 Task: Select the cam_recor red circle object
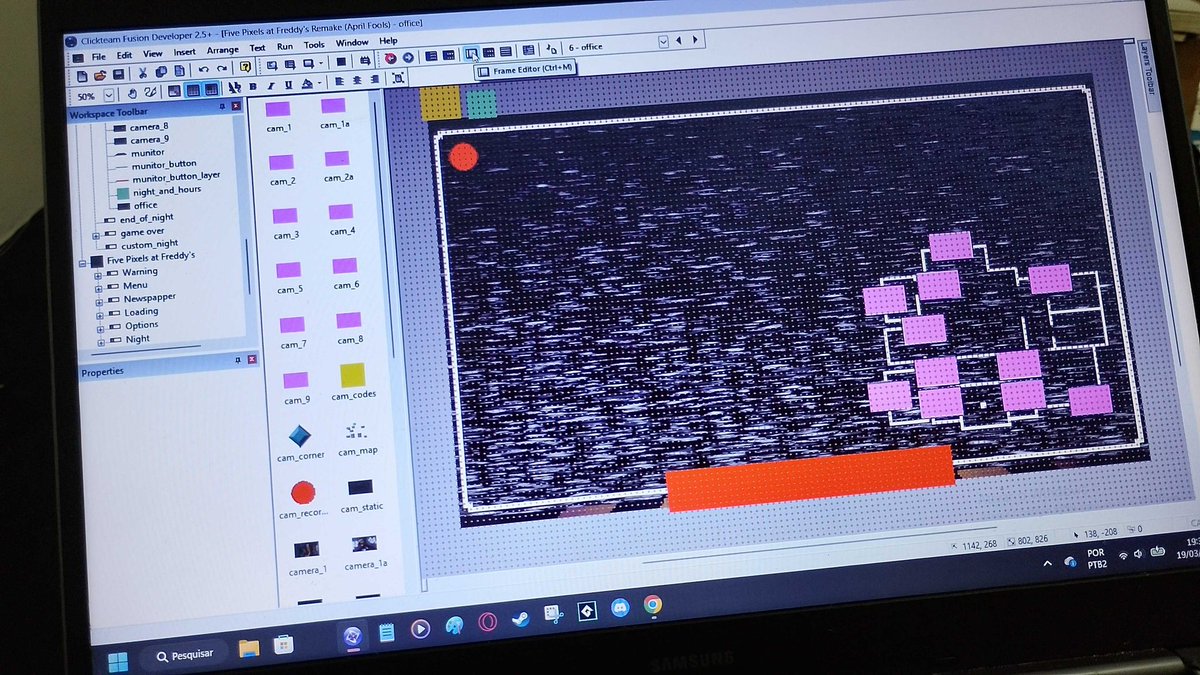pyautogui.click(x=302, y=492)
